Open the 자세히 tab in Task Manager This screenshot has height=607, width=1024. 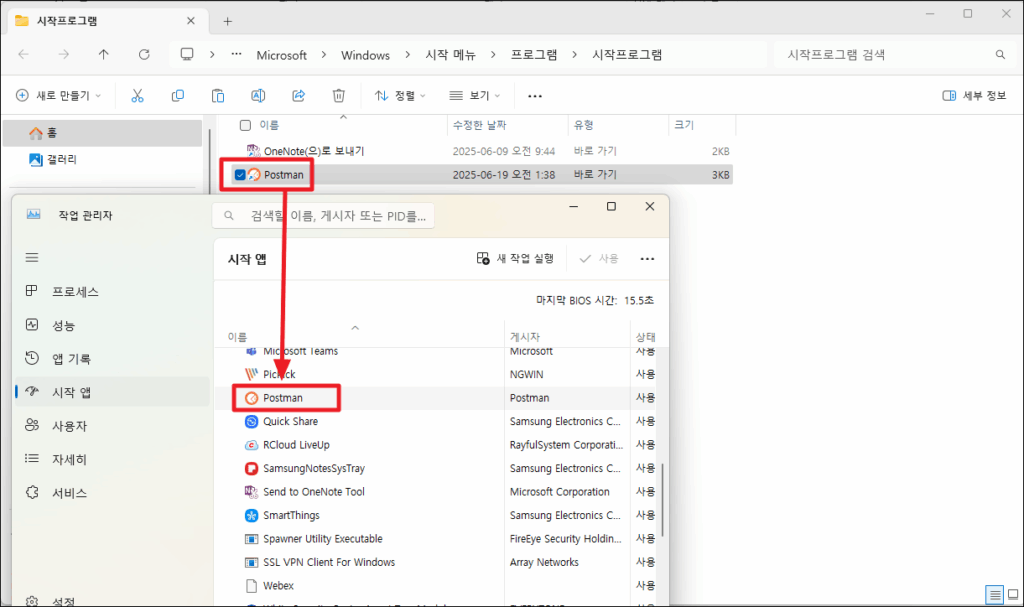click(x=112, y=459)
